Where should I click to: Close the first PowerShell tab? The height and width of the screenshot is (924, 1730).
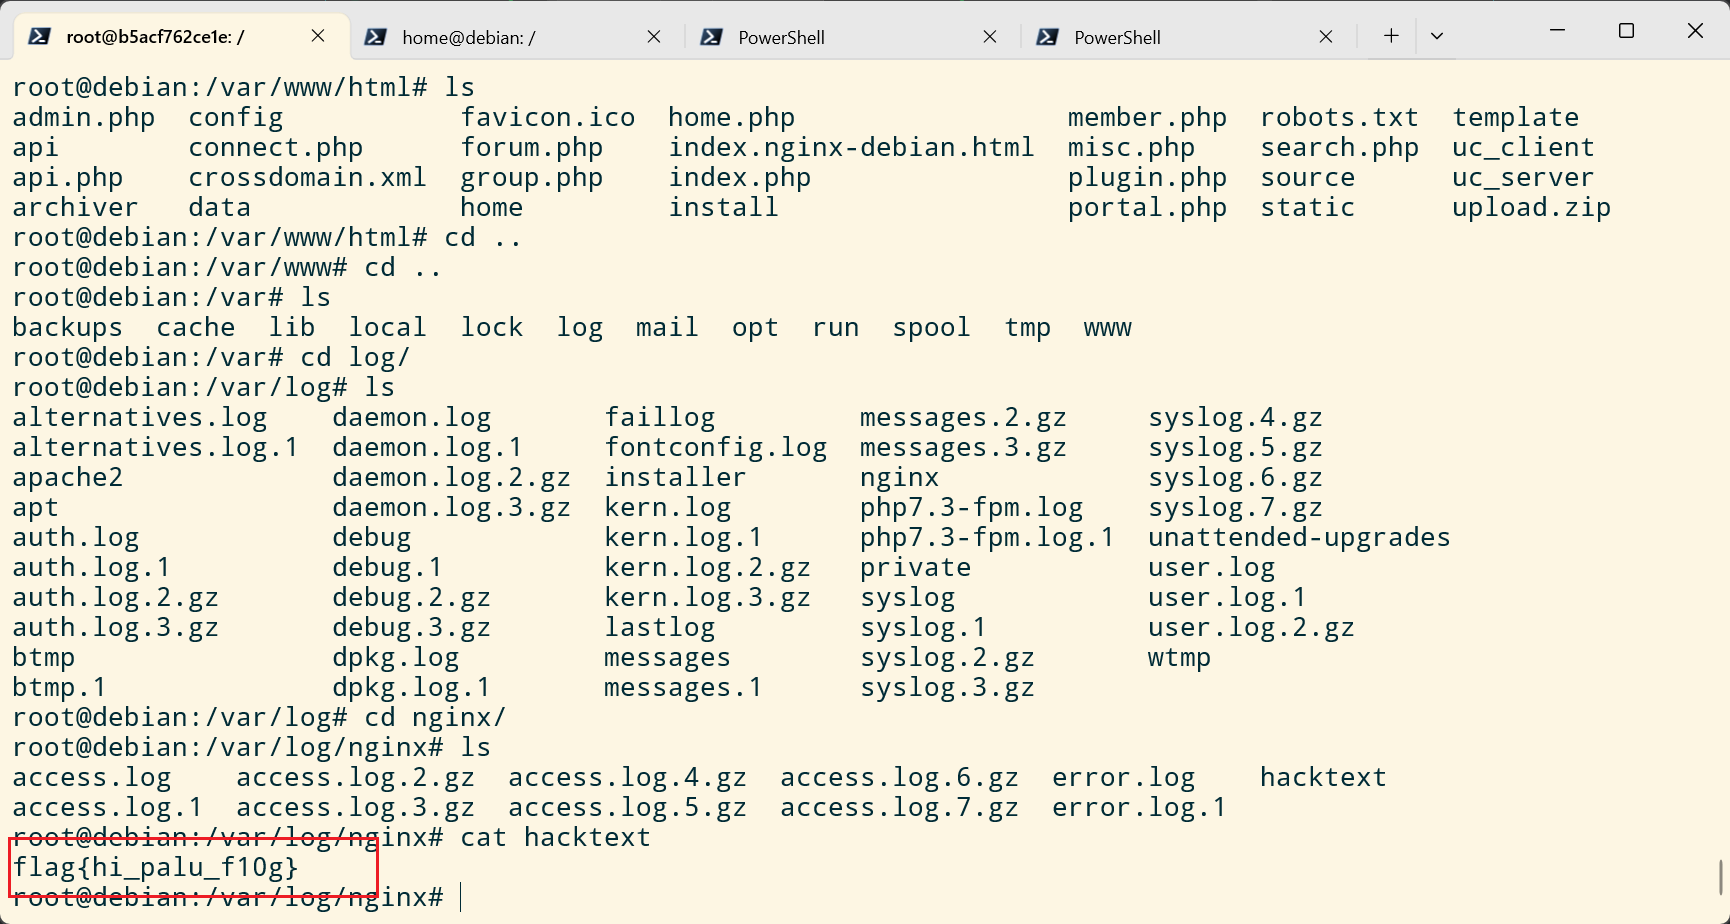(x=990, y=36)
